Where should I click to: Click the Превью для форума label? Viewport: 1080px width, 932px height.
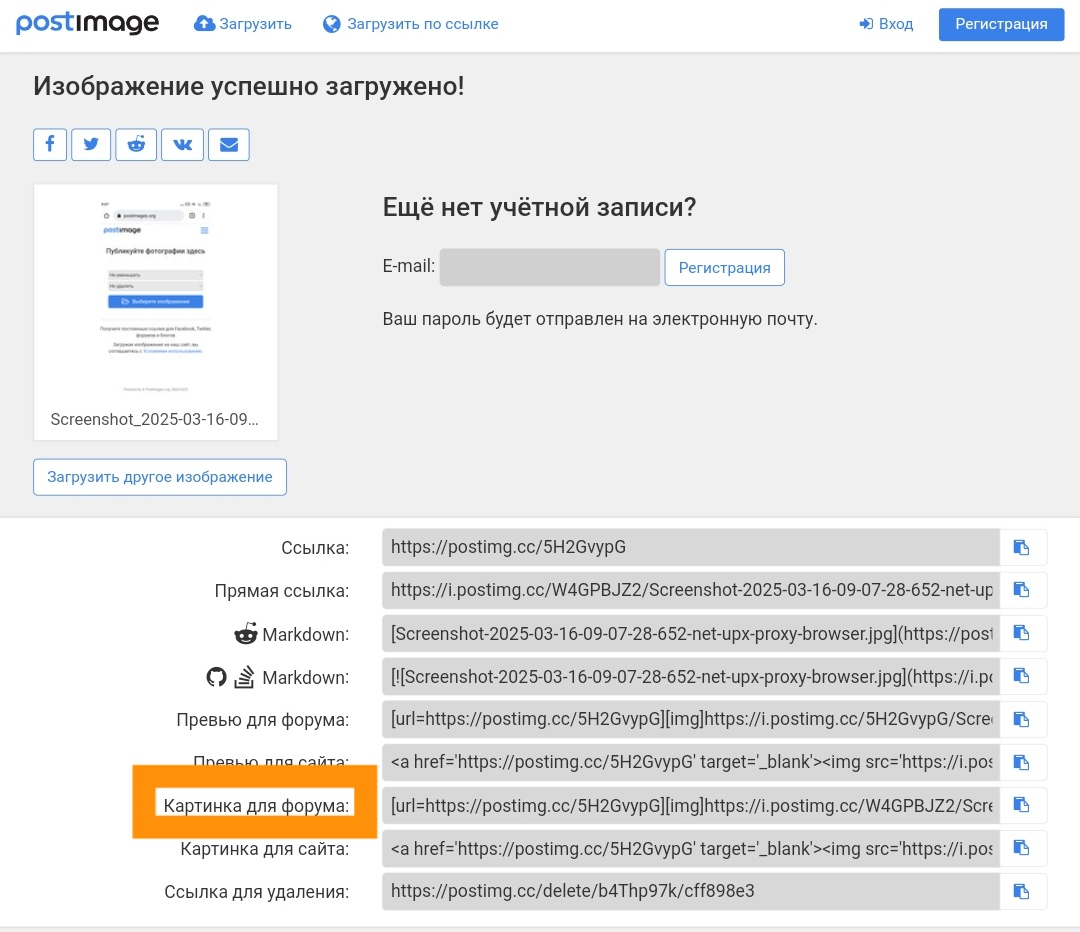pos(262,720)
